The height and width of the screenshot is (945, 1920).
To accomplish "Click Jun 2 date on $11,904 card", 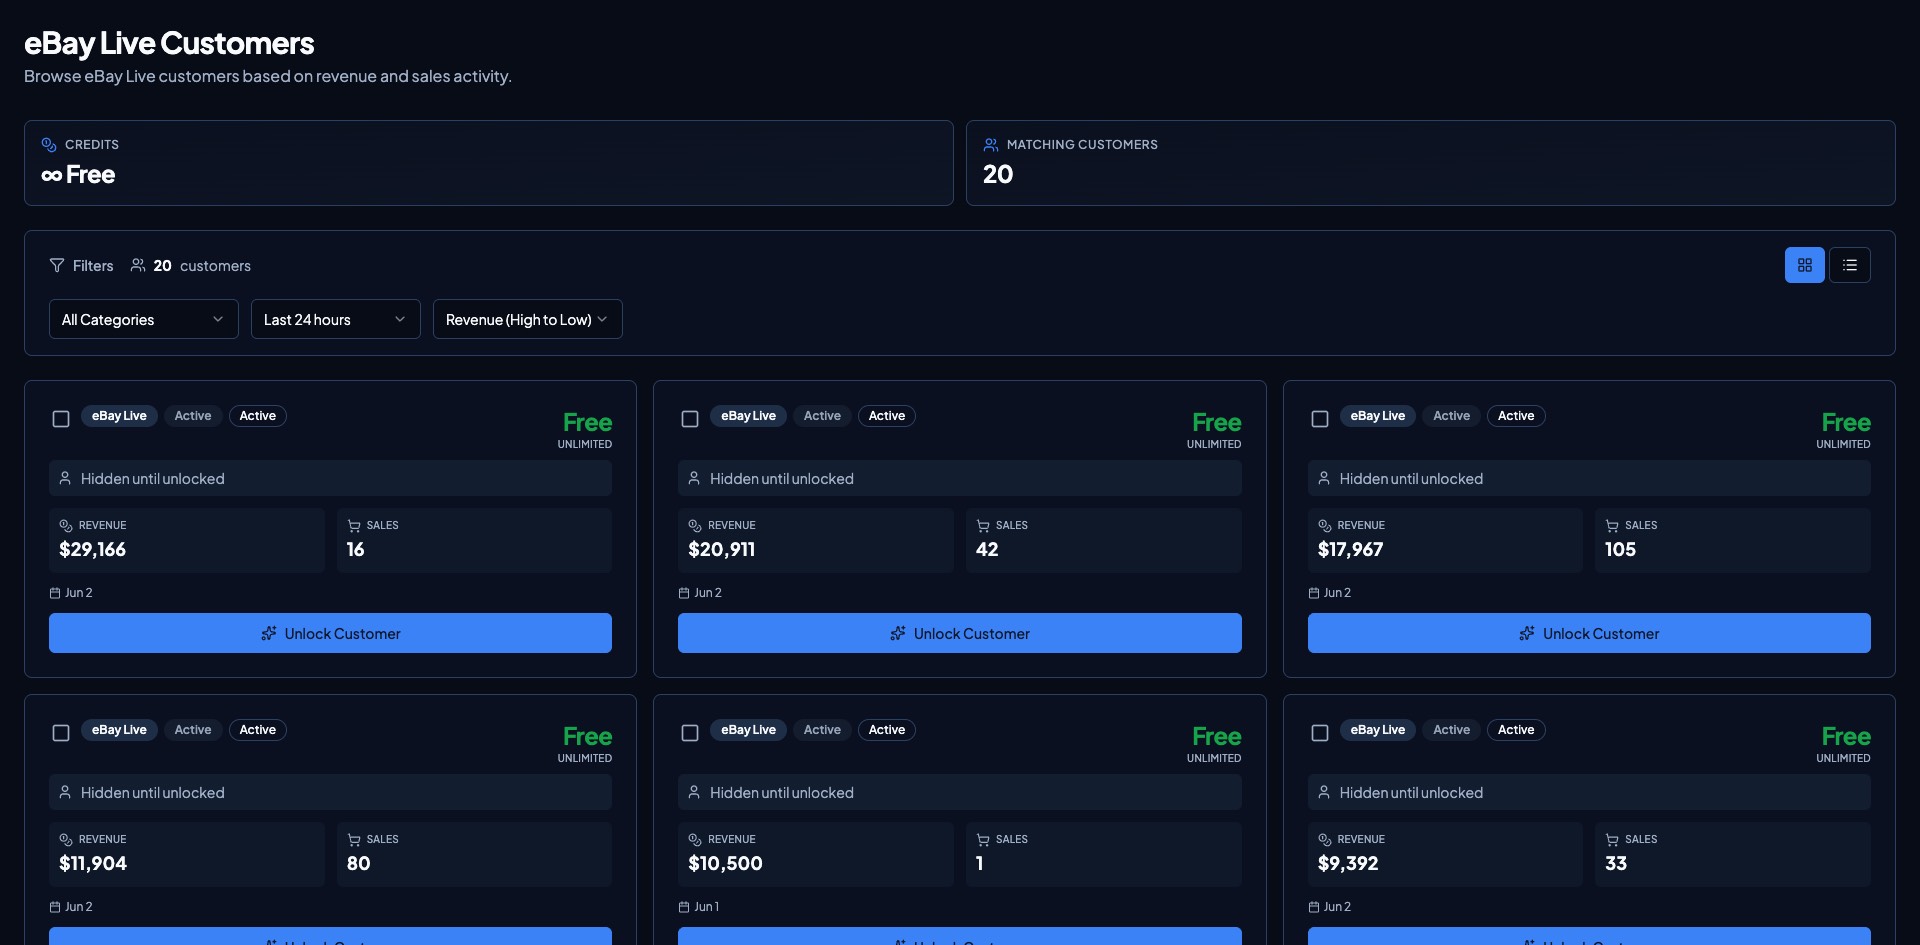I will point(79,907).
